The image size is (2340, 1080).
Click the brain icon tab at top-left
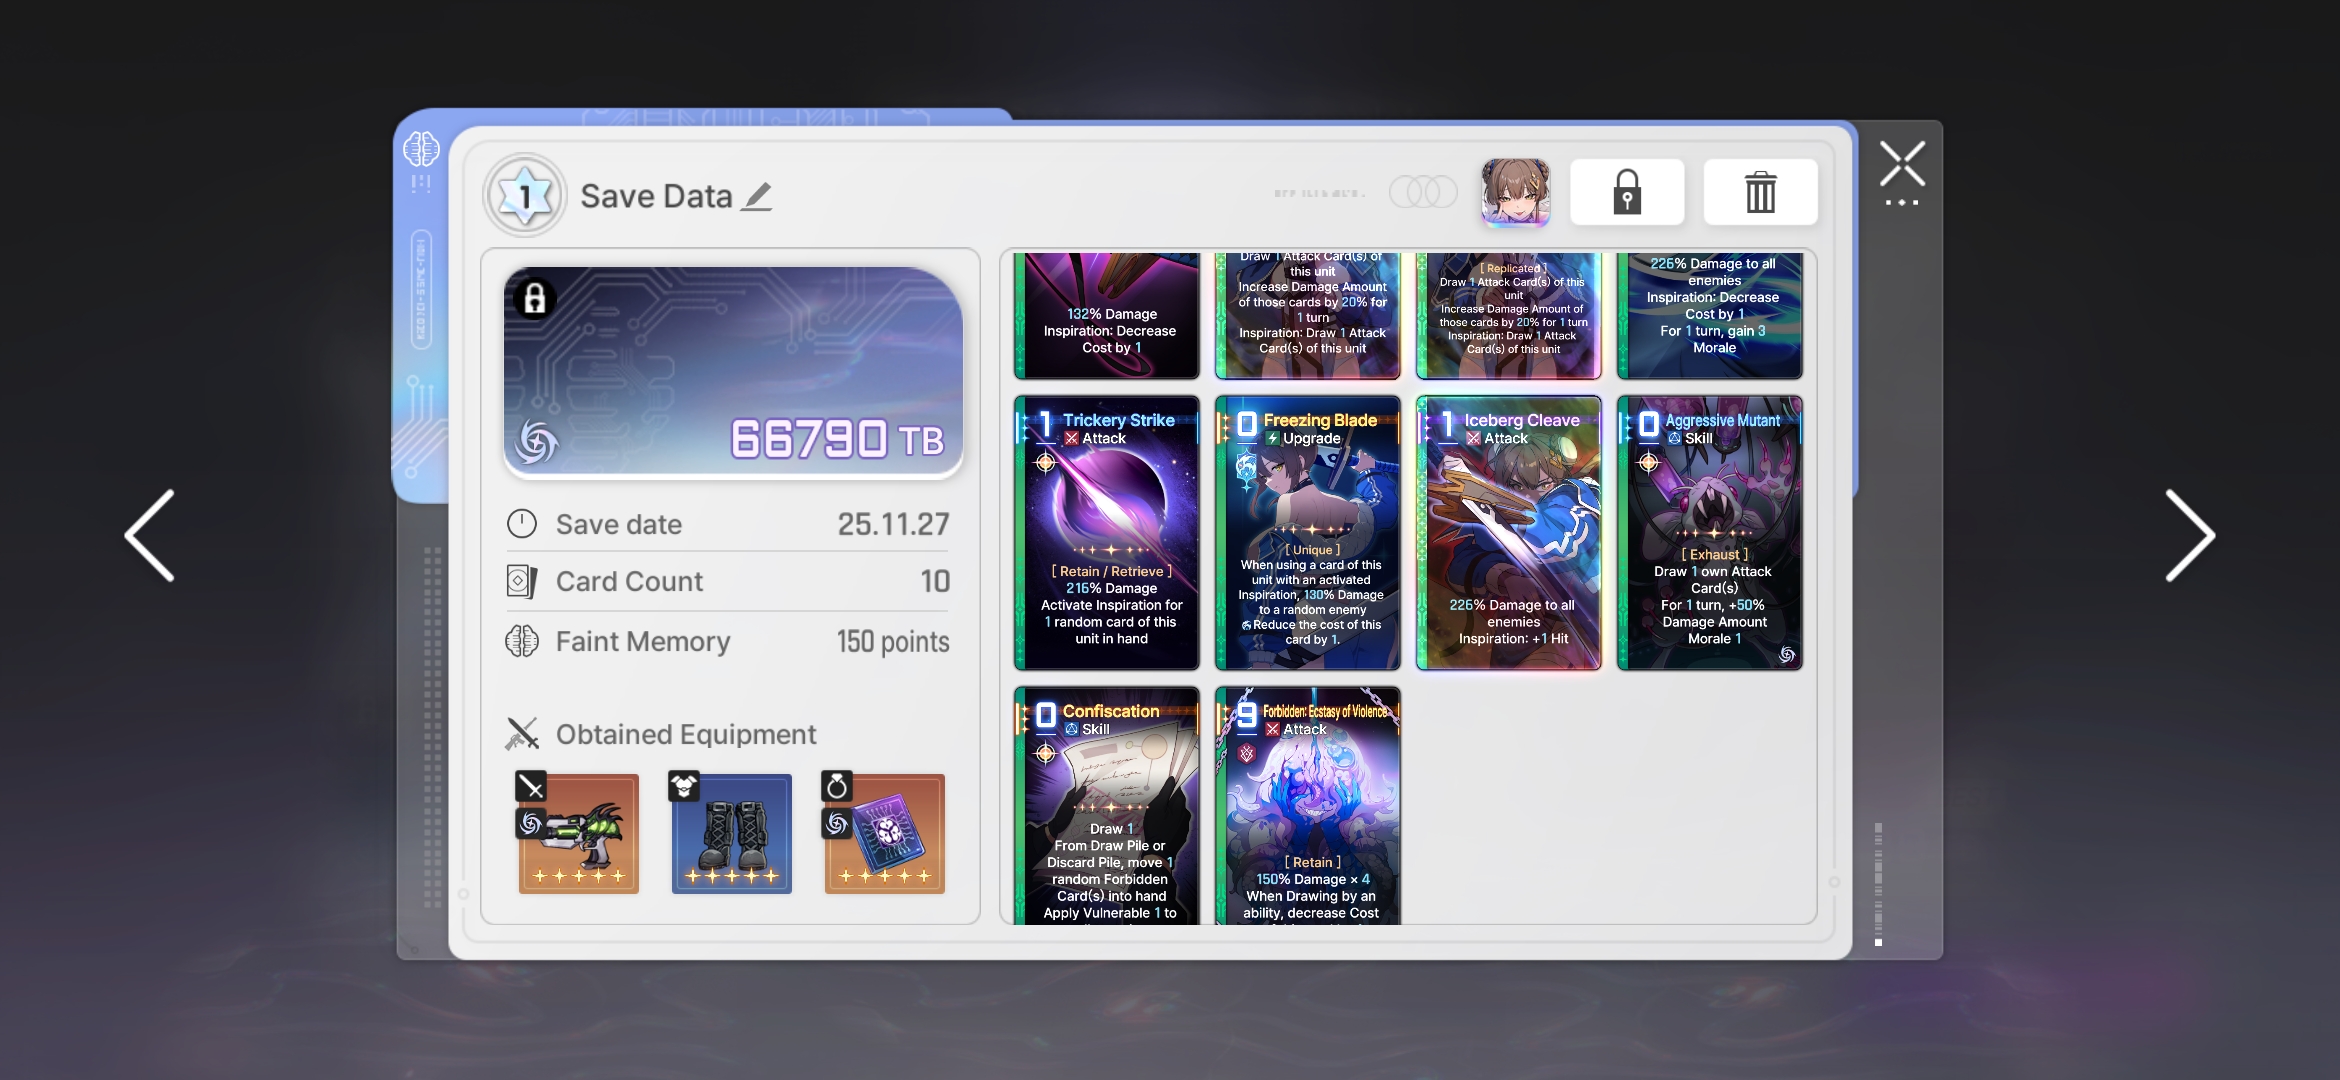tap(421, 151)
